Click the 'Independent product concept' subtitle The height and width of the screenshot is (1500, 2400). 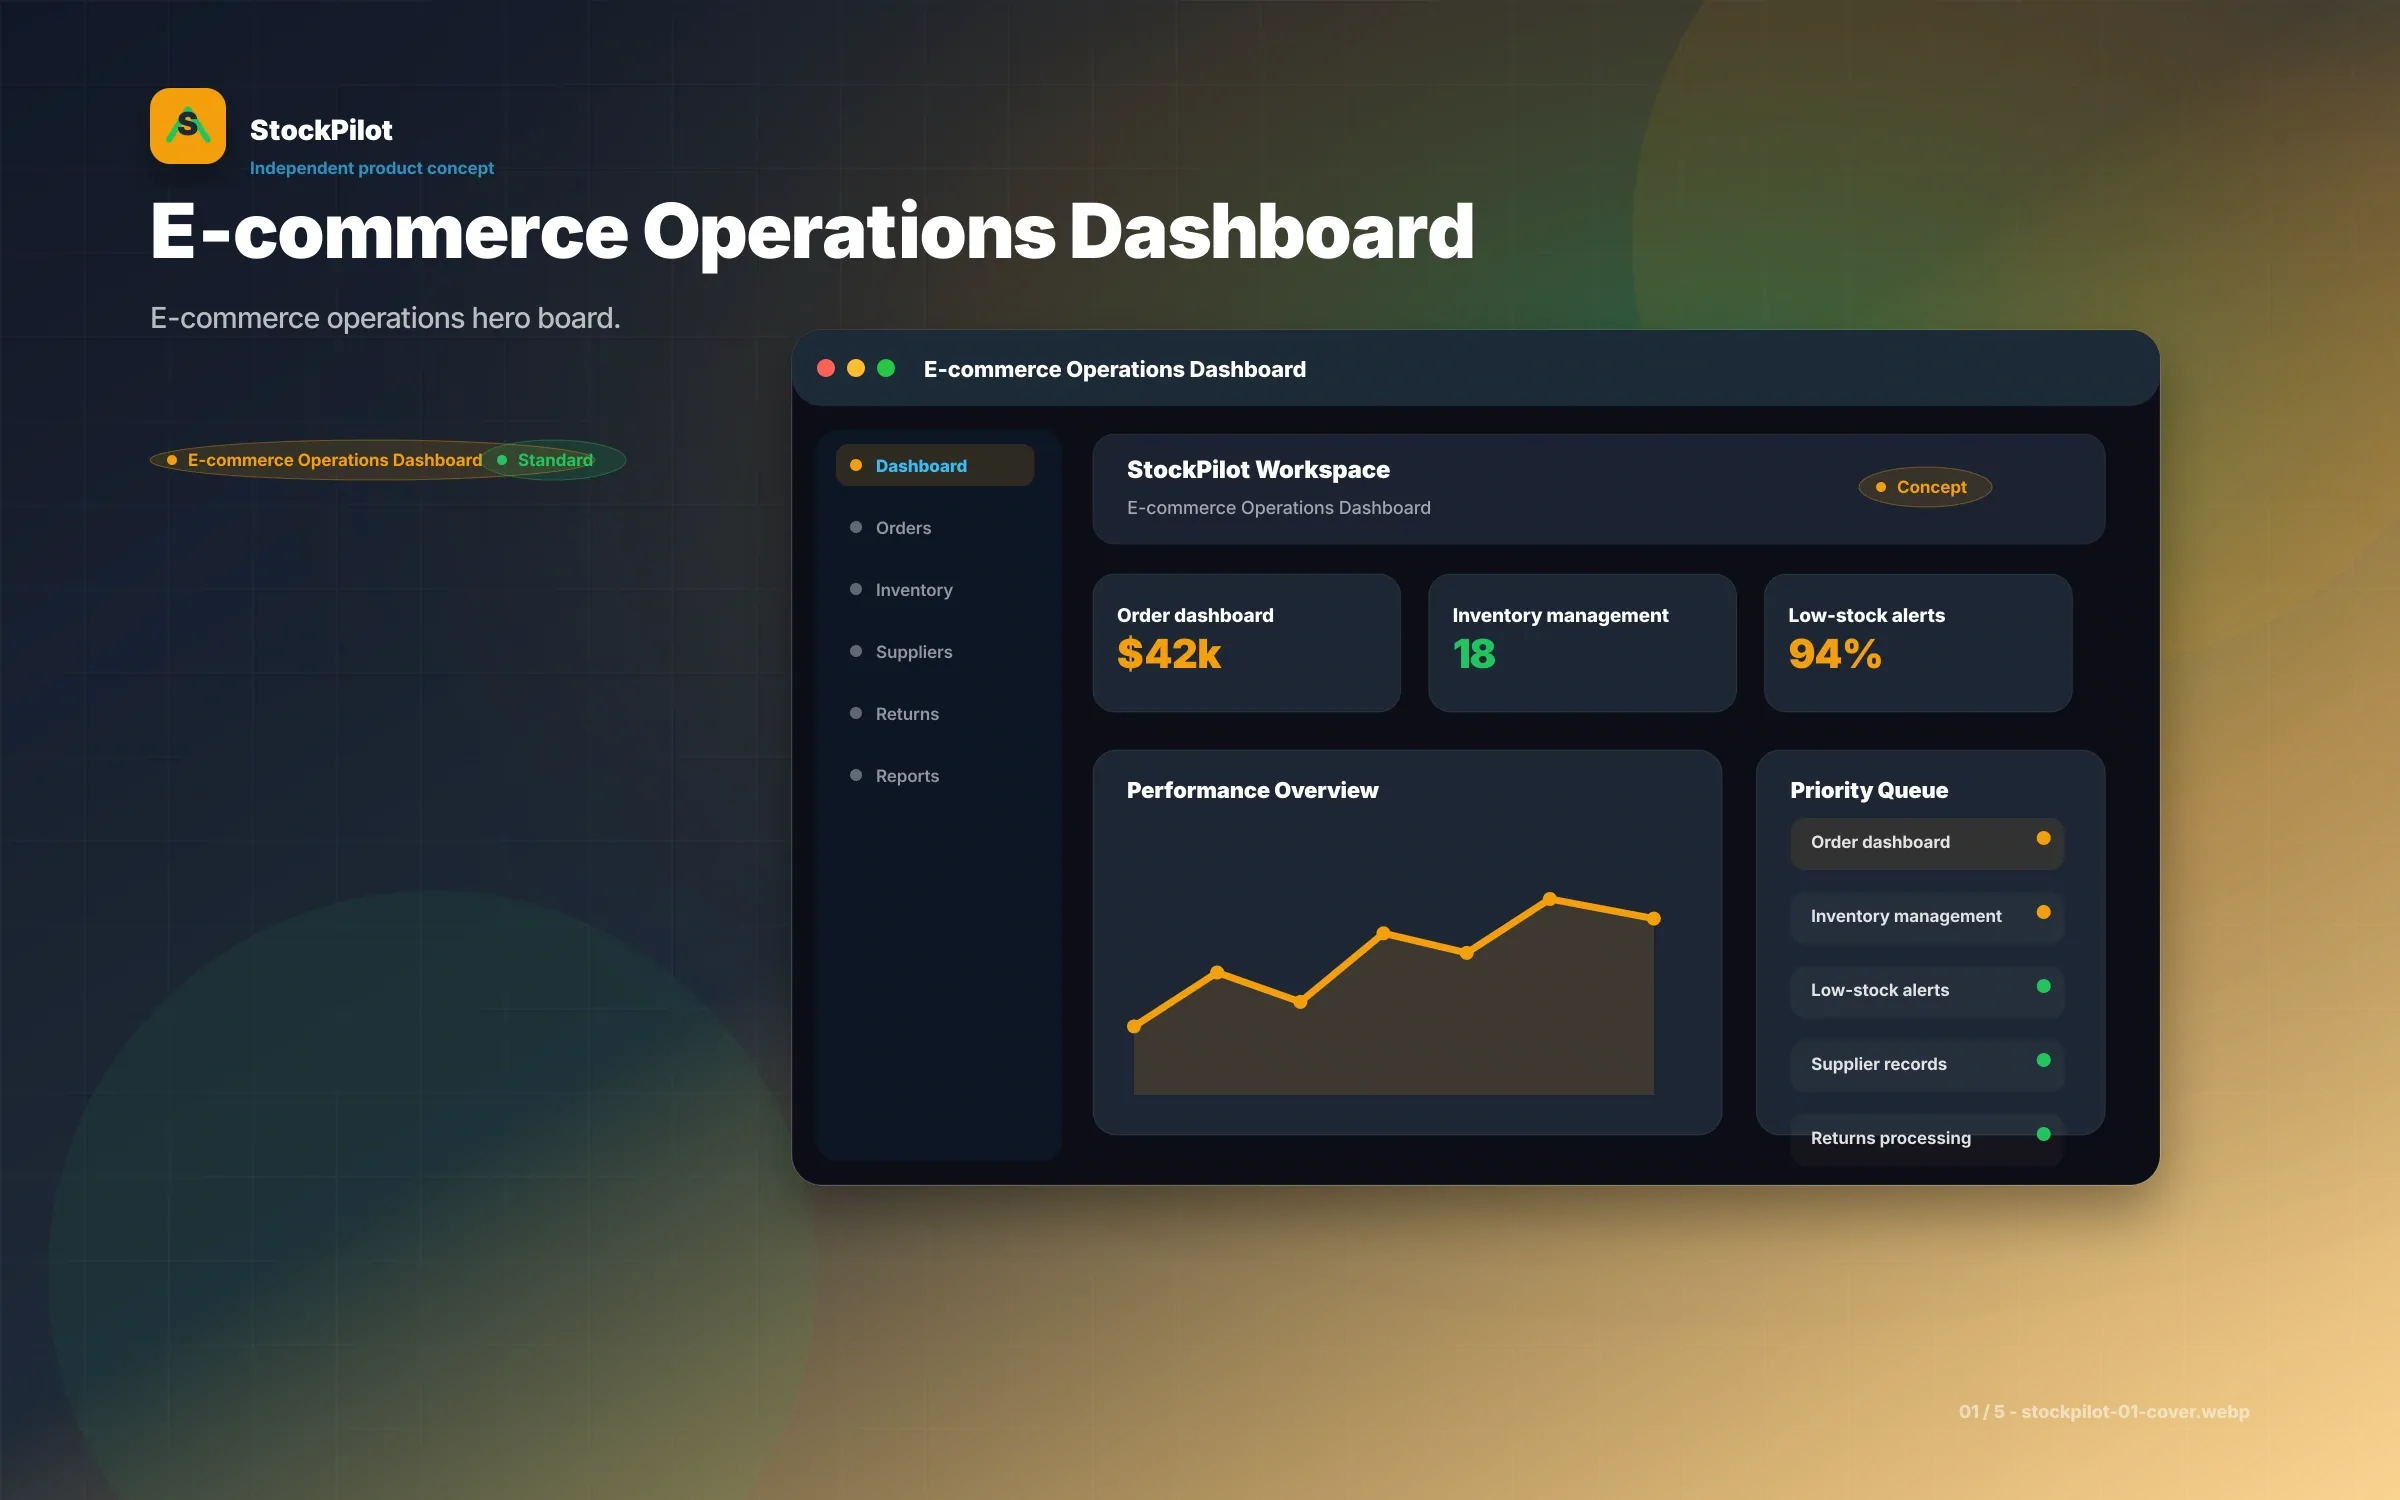372,168
